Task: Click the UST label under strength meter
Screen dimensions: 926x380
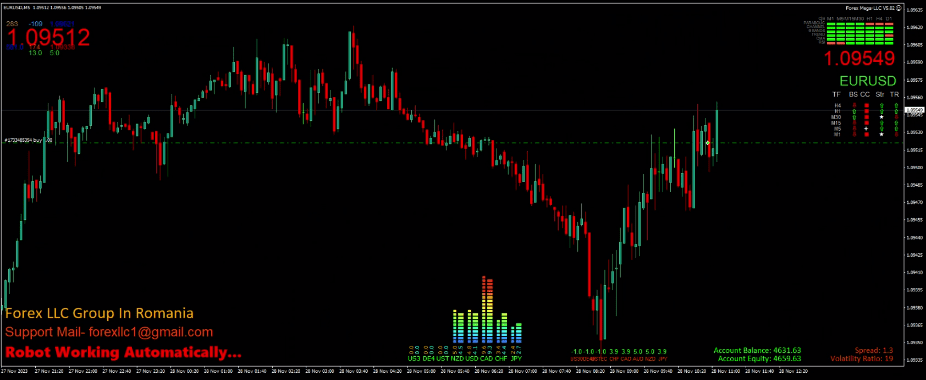Action: [x=442, y=358]
